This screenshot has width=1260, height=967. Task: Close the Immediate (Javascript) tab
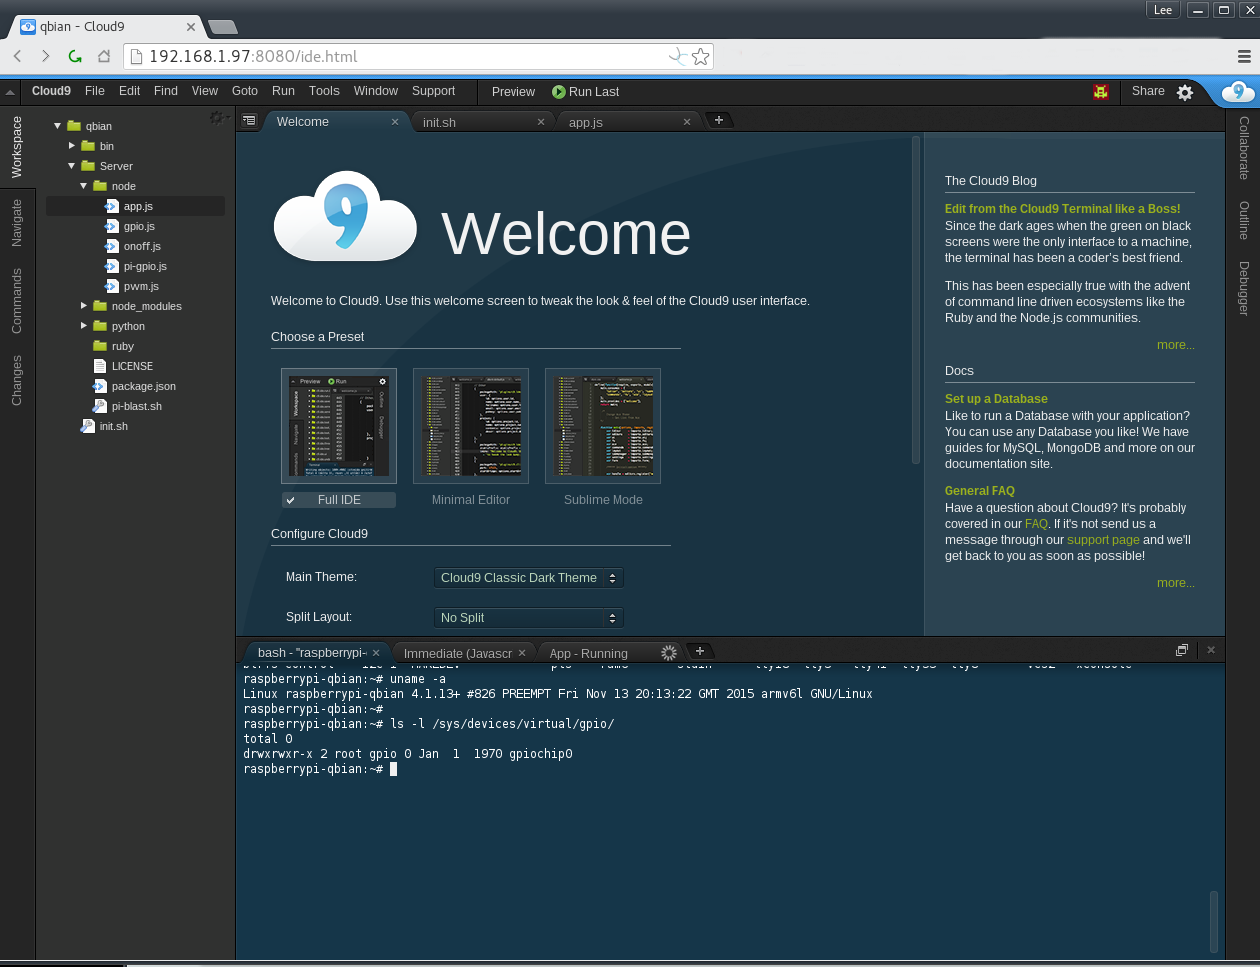click(x=522, y=653)
